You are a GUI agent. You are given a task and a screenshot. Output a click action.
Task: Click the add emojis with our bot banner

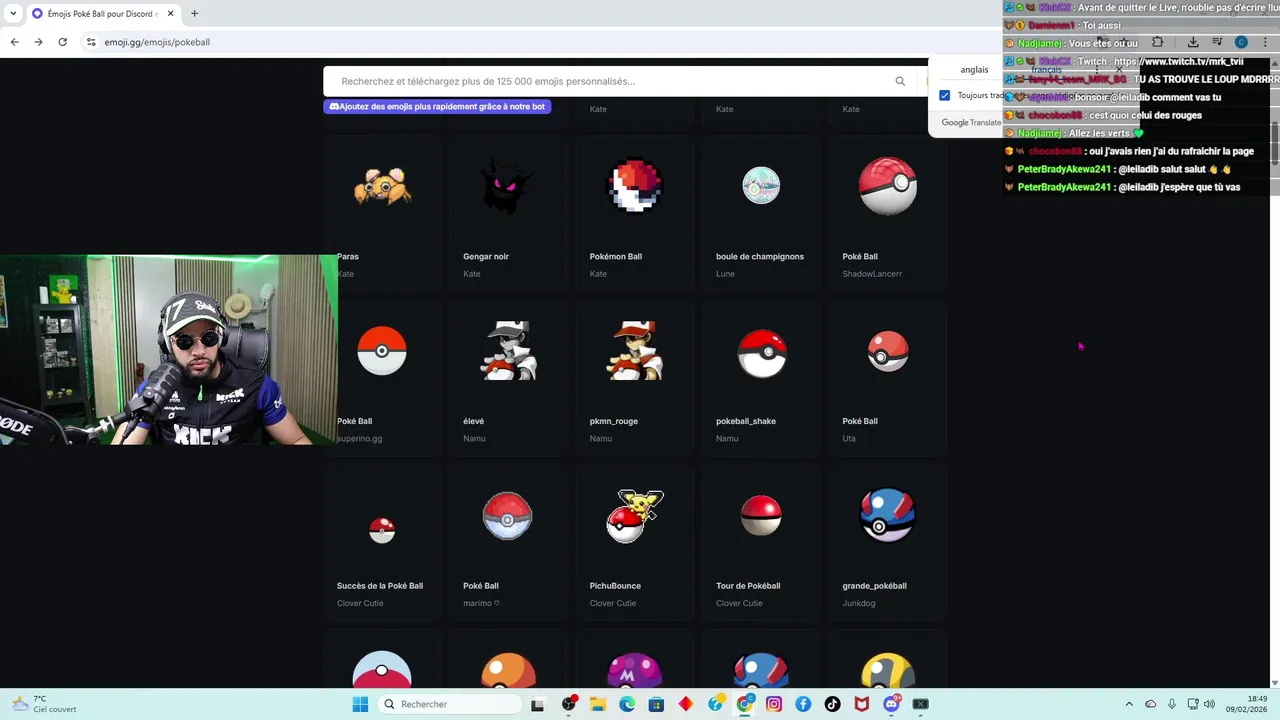click(x=437, y=106)
